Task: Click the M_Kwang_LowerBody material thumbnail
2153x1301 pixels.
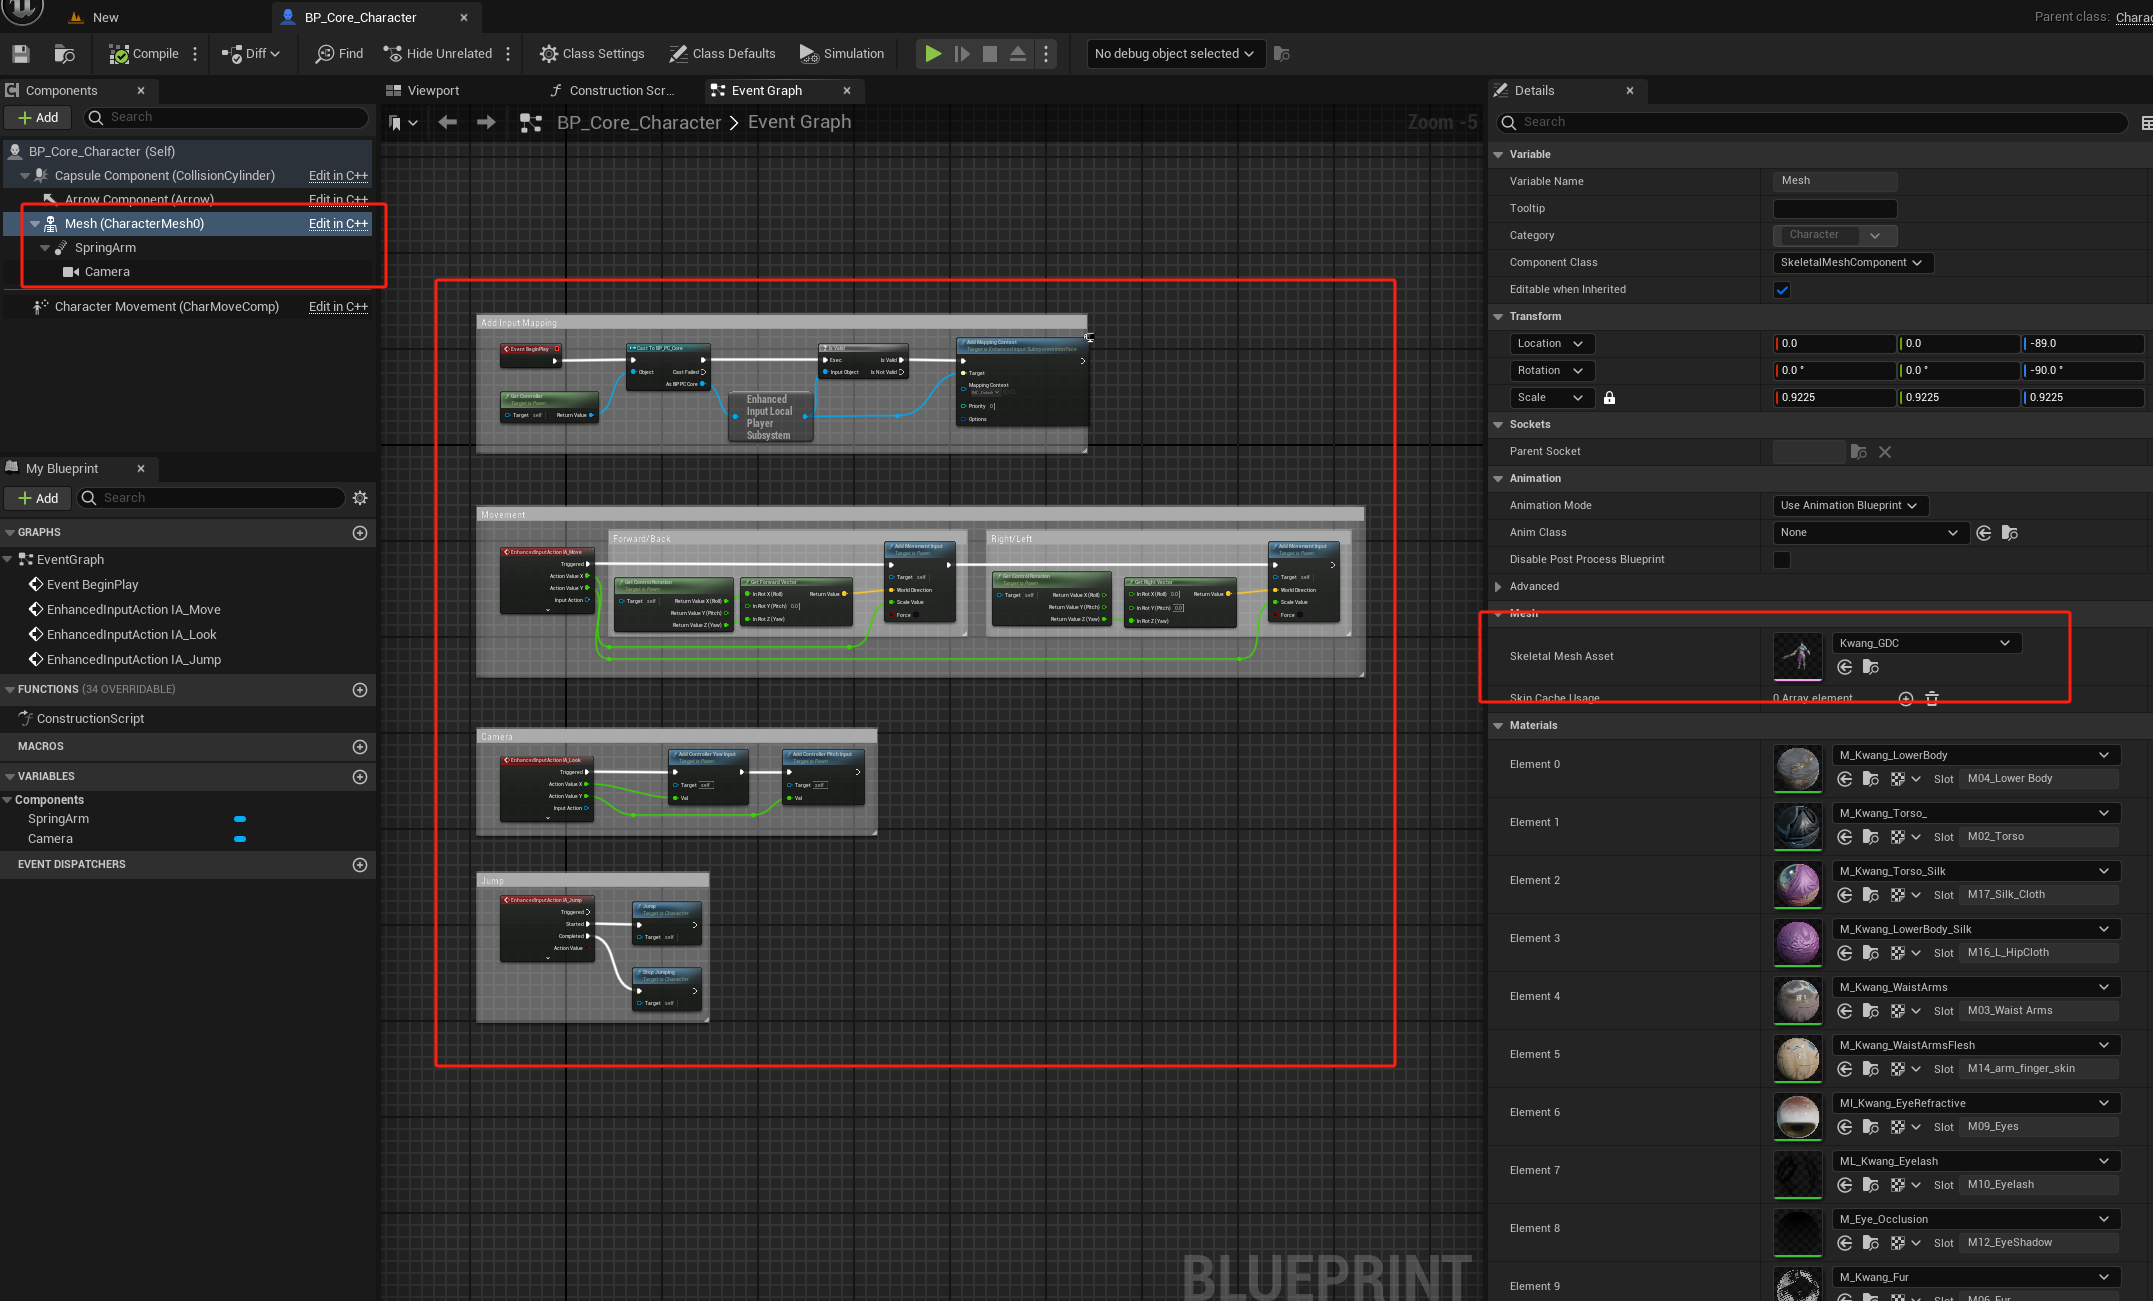Action: click(1797, 768)
